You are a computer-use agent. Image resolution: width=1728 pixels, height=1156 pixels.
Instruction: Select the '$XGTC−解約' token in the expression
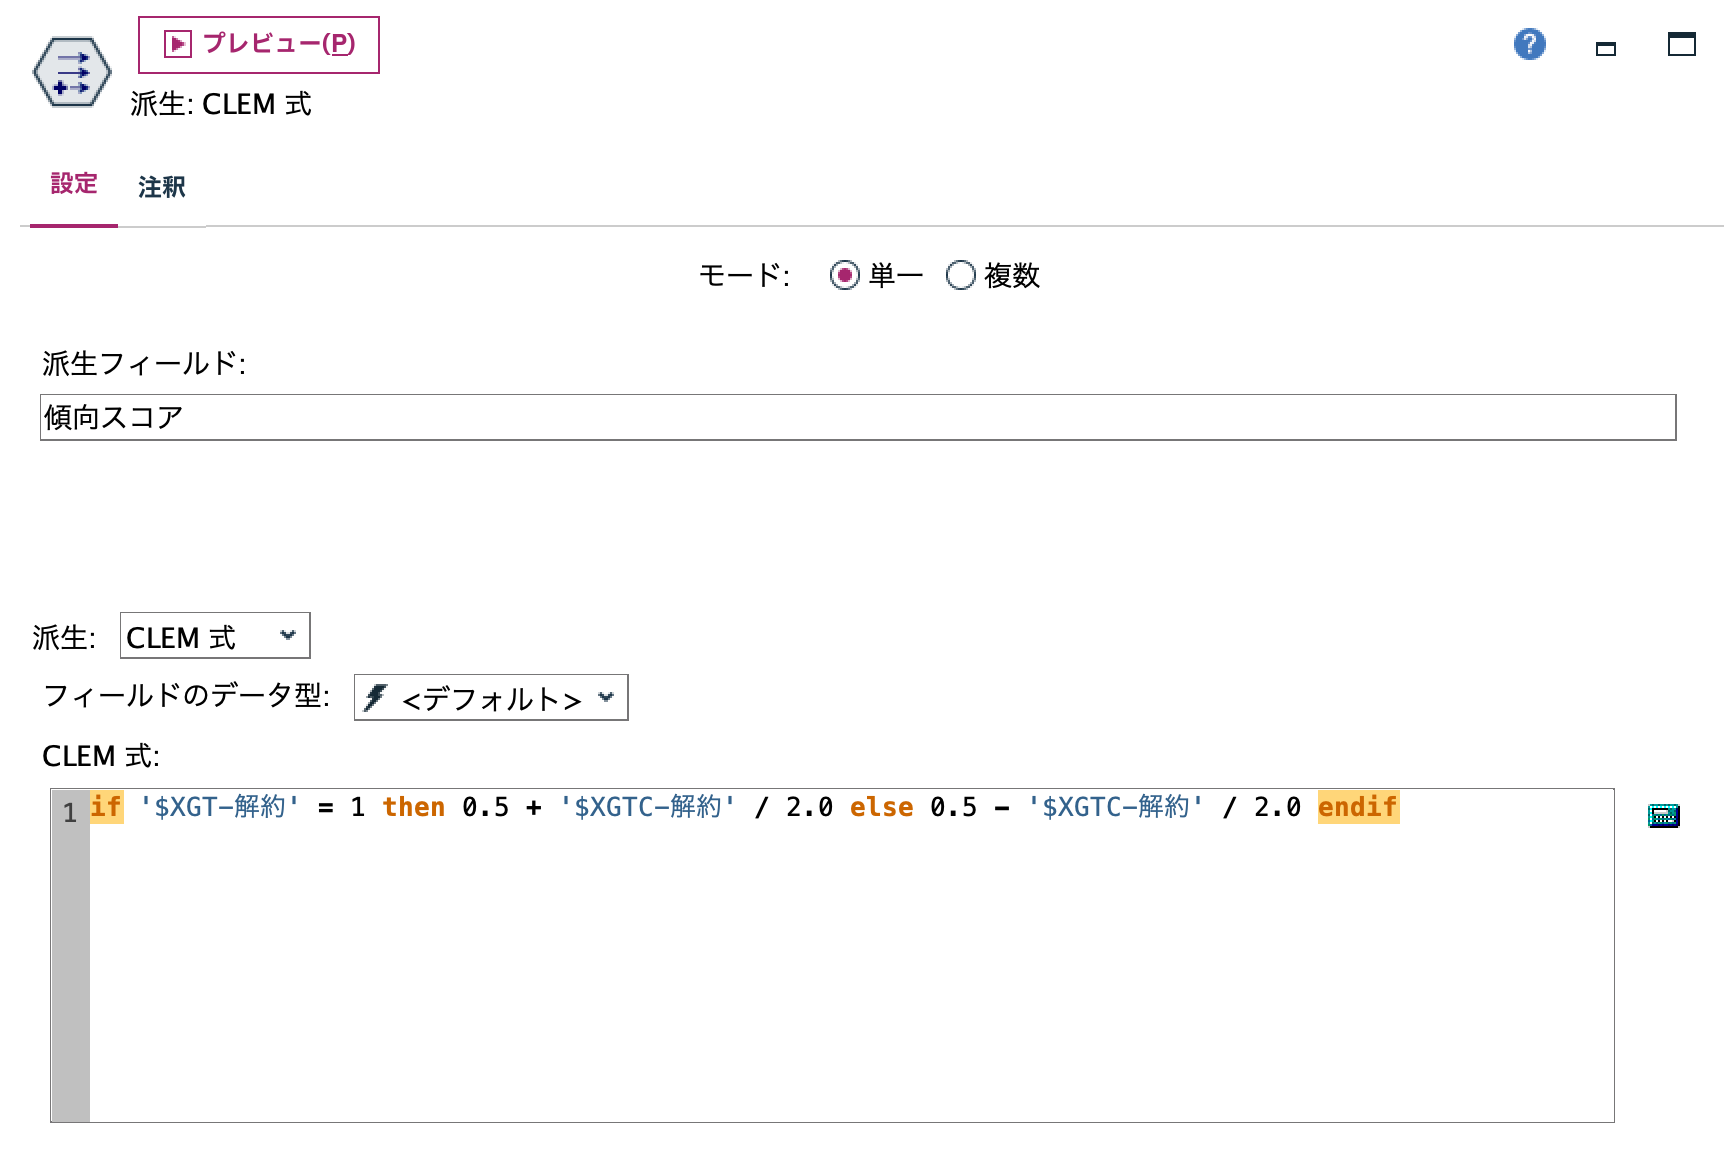tap(646, 807)
